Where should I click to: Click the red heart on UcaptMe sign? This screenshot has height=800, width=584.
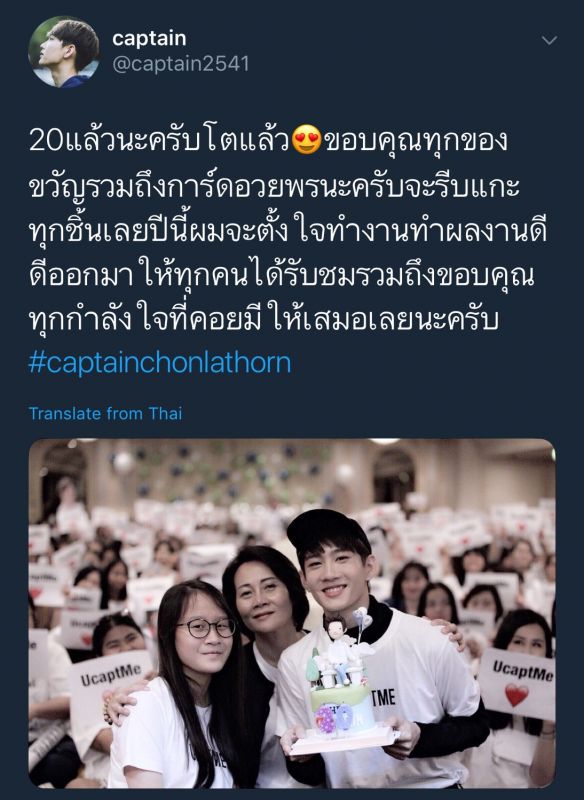(516, 695)
